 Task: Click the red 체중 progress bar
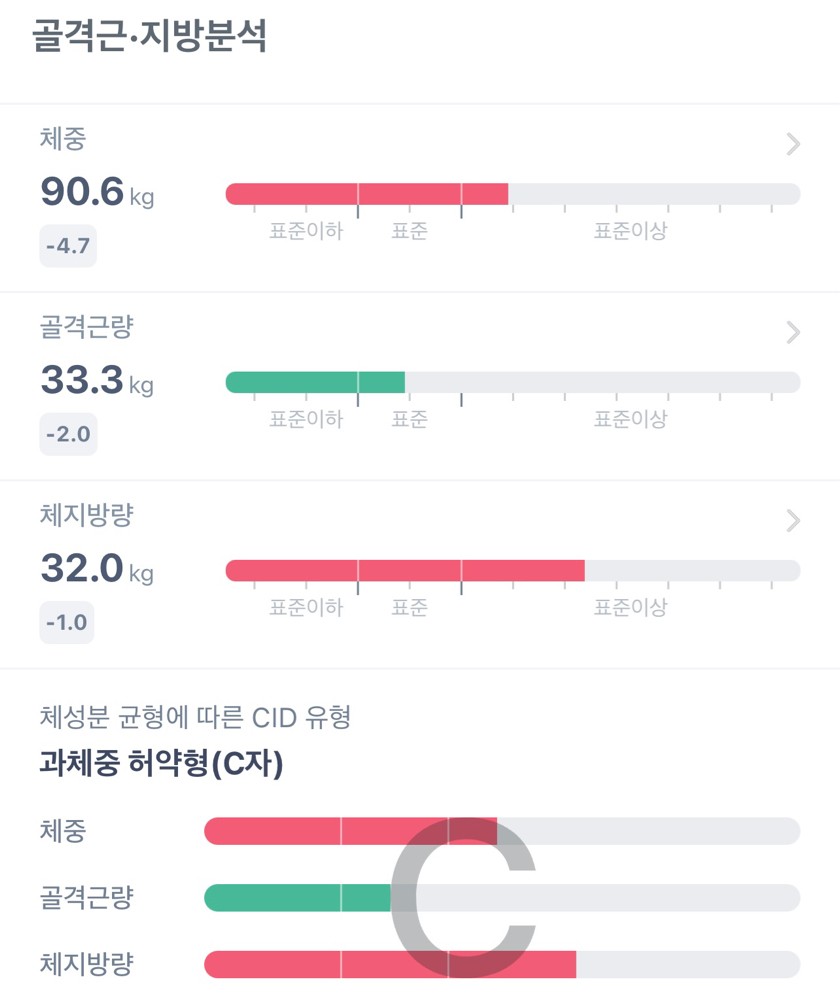(366, 194)
